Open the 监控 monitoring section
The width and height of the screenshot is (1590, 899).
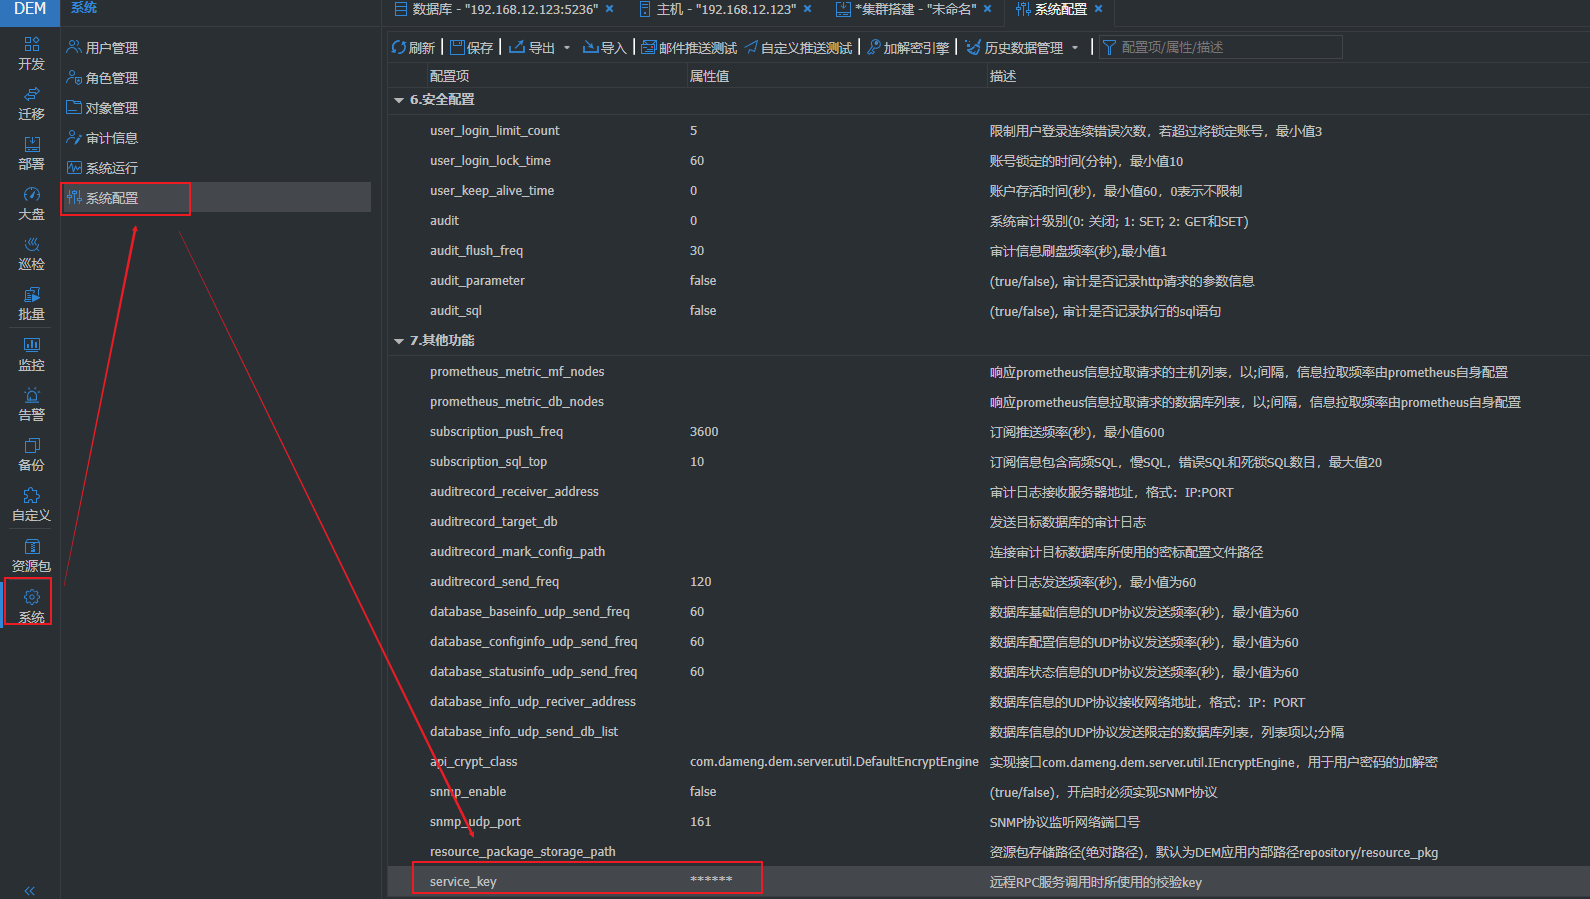31,354
